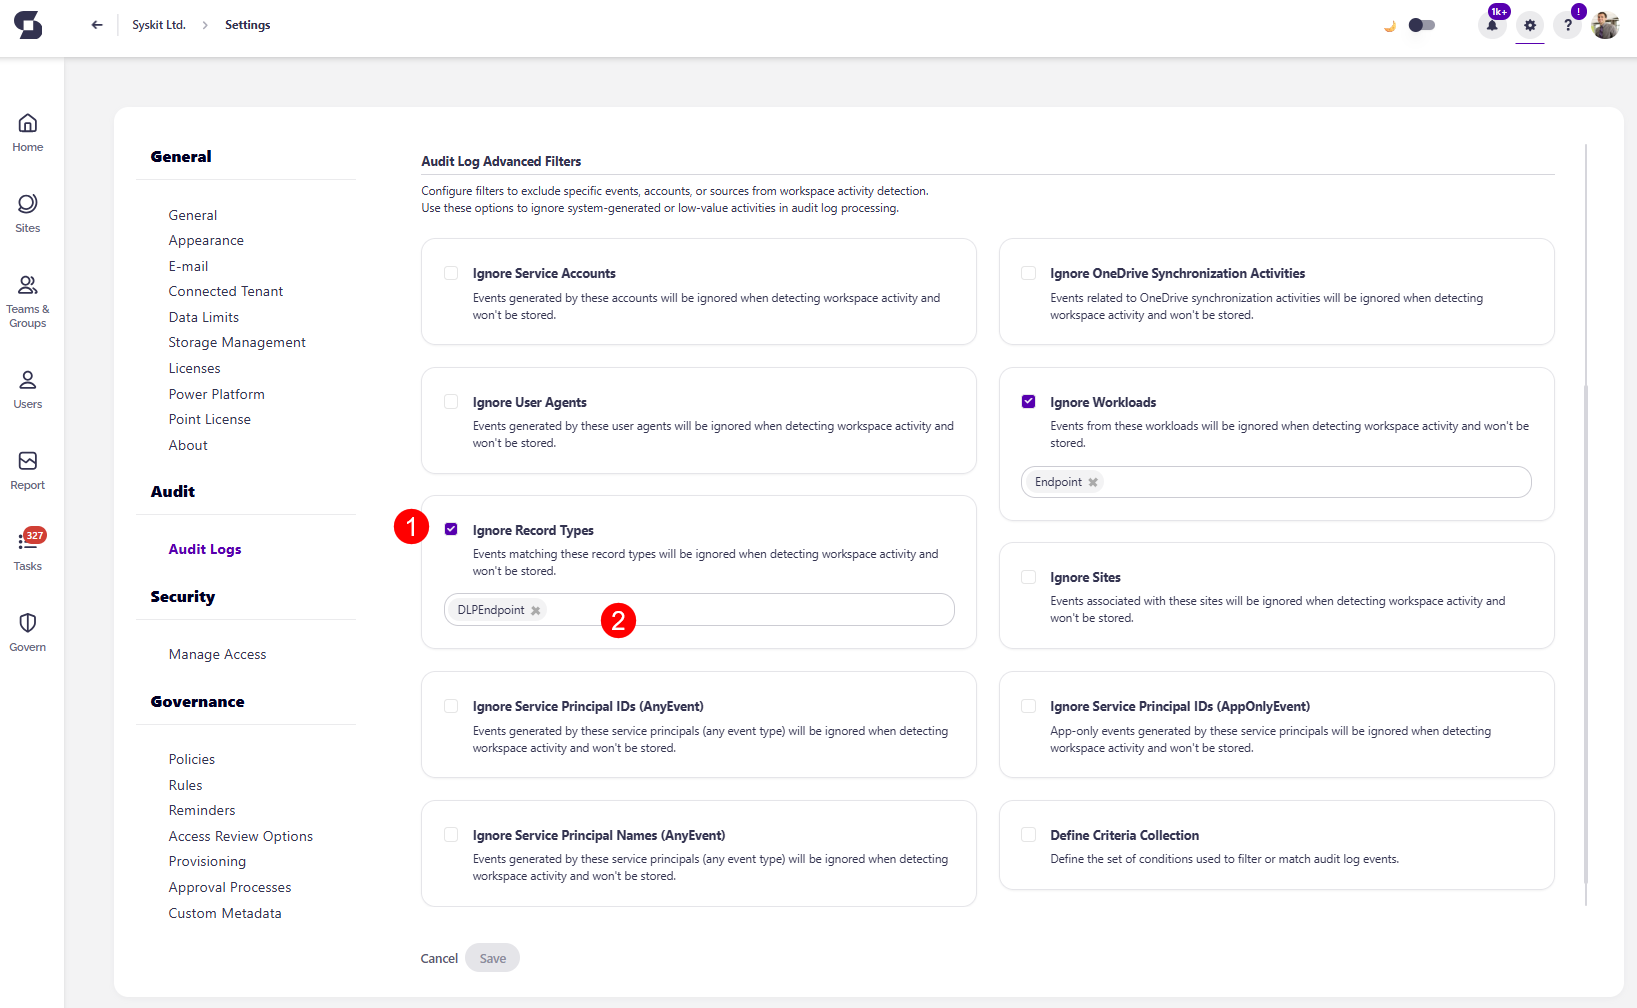Open the help menu
Screen dimensions: 1637x1008
click(1567, 25)
